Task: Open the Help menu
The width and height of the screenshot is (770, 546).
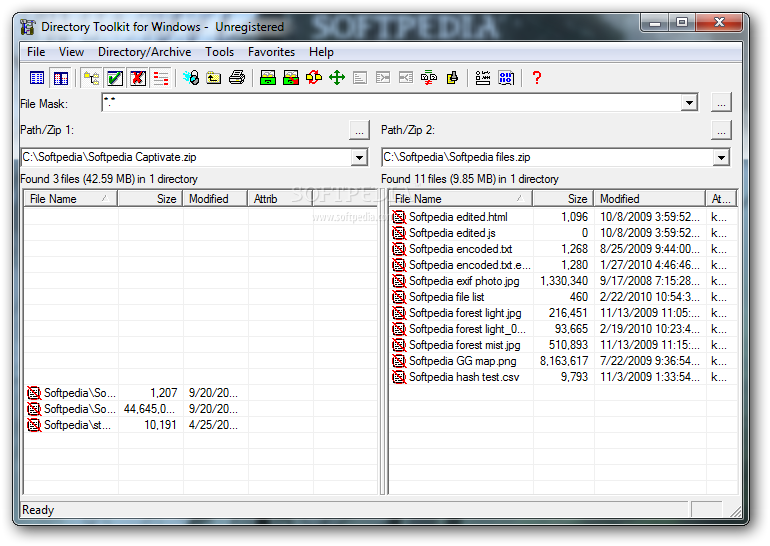Action: (321, 52)
